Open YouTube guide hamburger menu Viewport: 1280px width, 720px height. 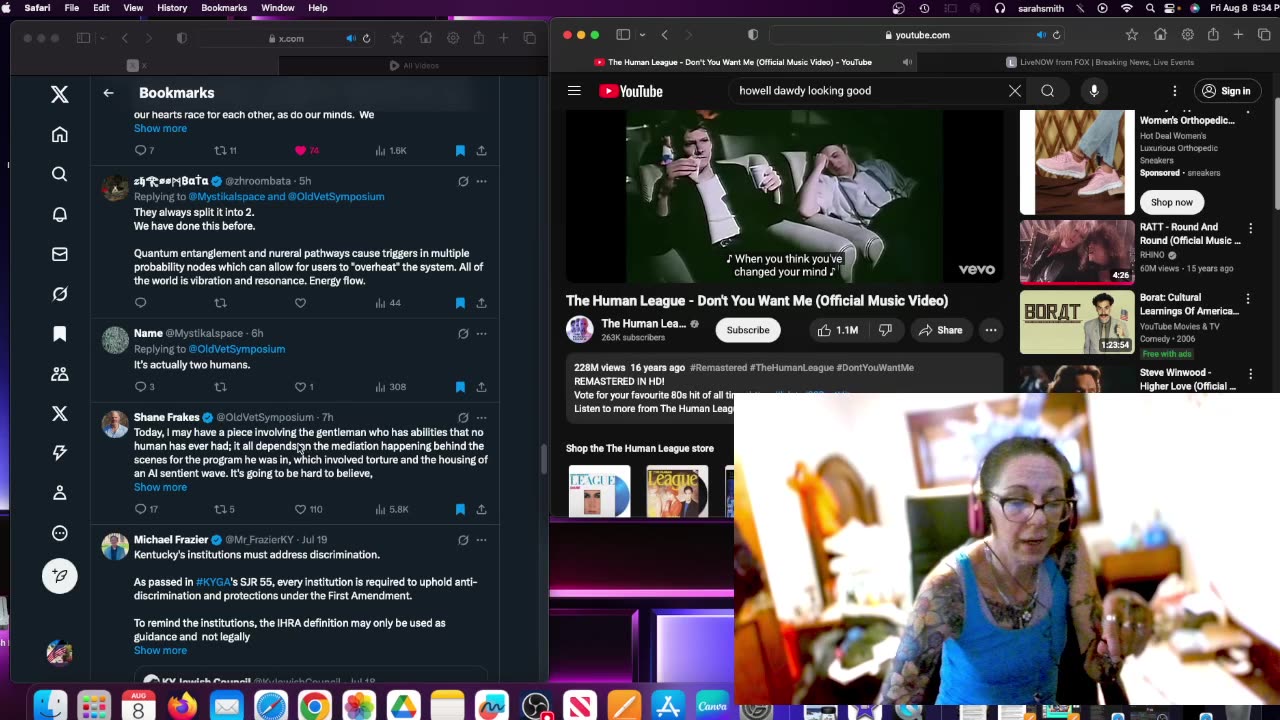(x=574, y=91)
